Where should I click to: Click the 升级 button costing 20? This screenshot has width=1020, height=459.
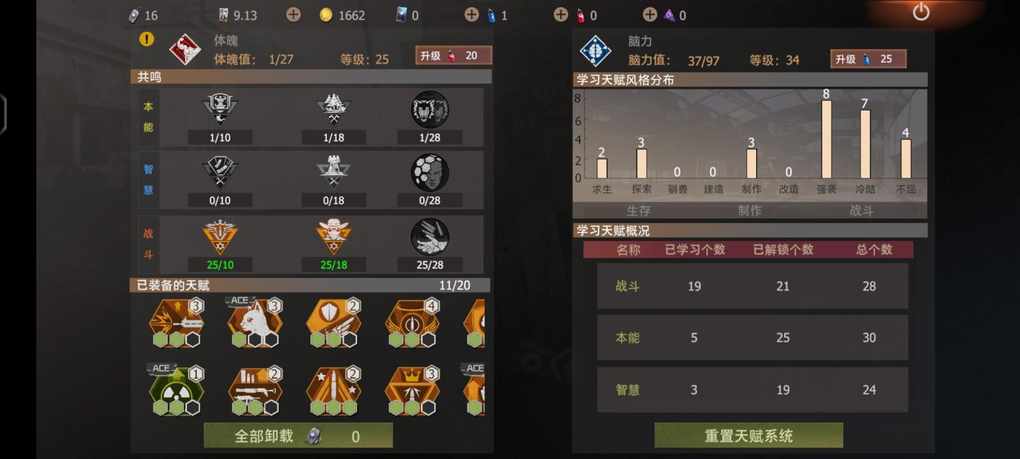[453, 55]
